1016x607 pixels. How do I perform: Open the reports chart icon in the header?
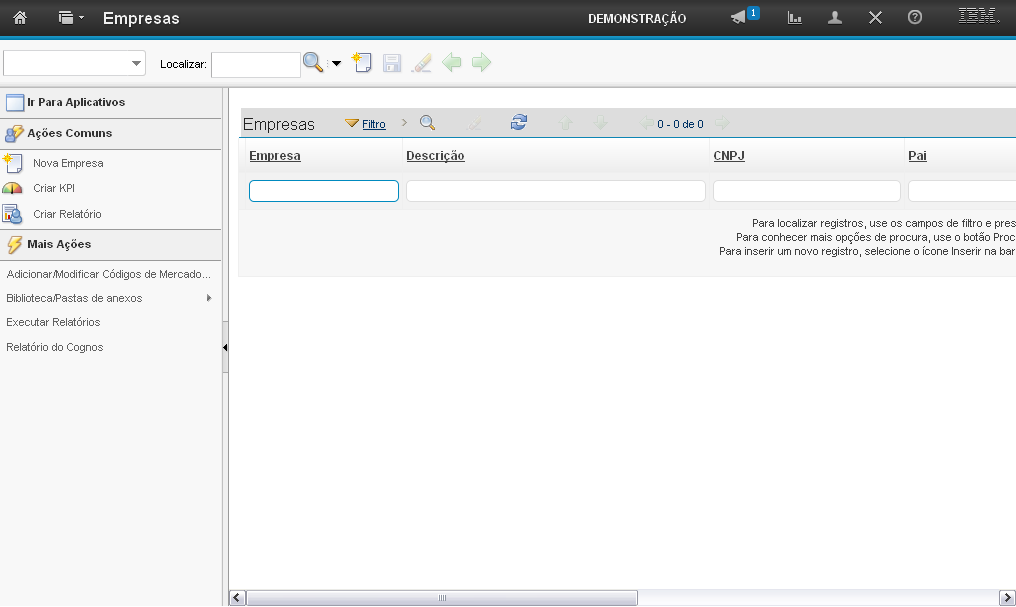[x=795, y=18]
